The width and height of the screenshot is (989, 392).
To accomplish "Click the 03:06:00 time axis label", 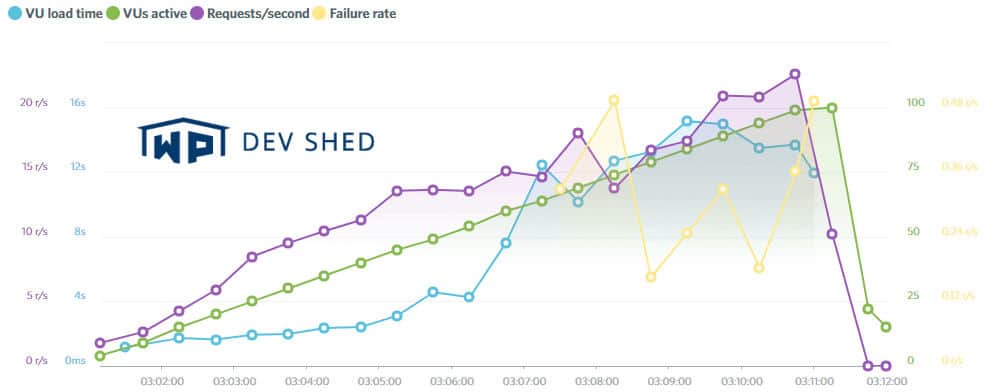I will point(452,381).
